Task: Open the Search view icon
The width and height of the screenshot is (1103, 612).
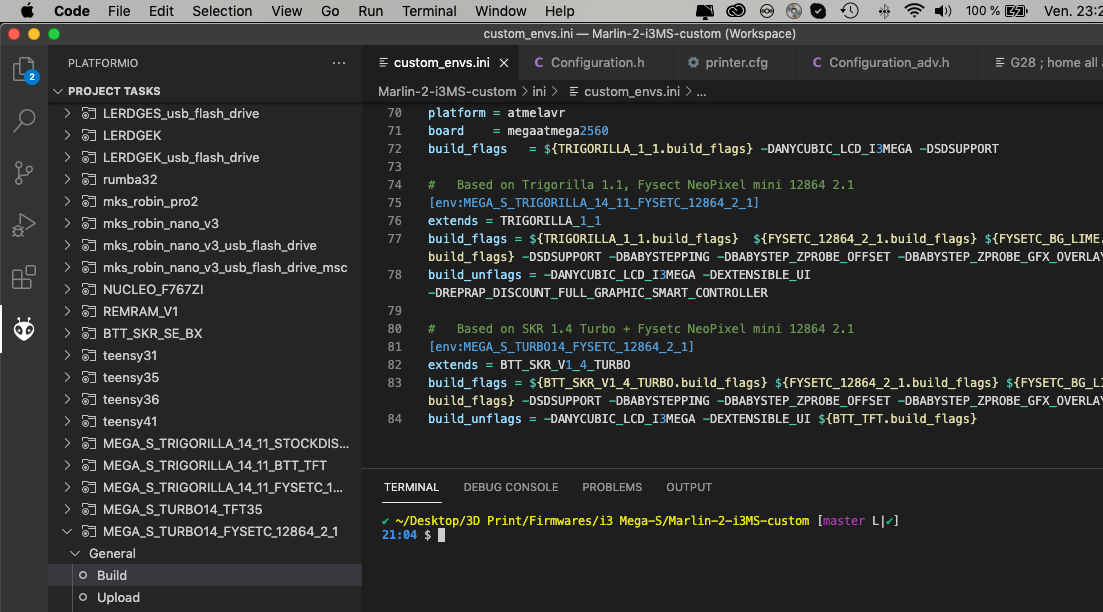Action: [x=24, y=120]
